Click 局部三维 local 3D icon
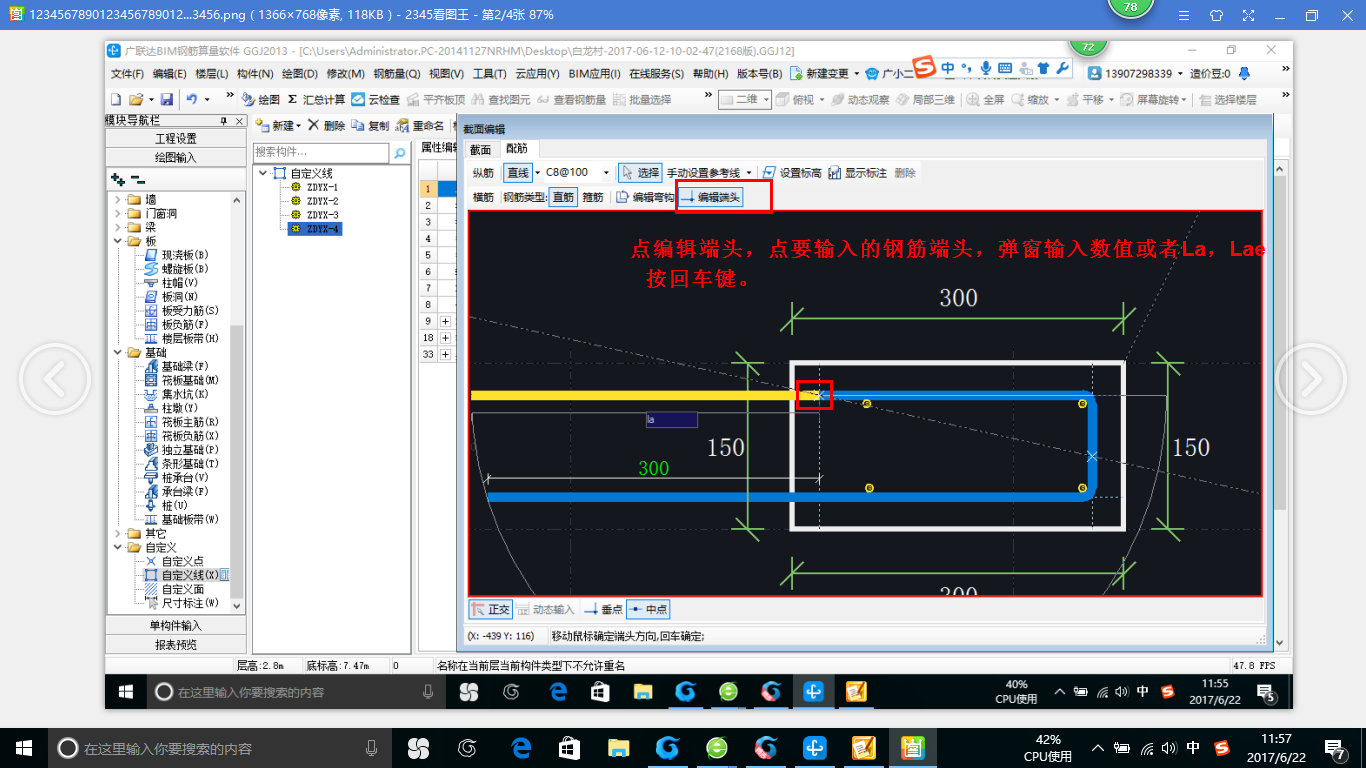This screenshot has width=1366, height=768. tap(925, 100)
